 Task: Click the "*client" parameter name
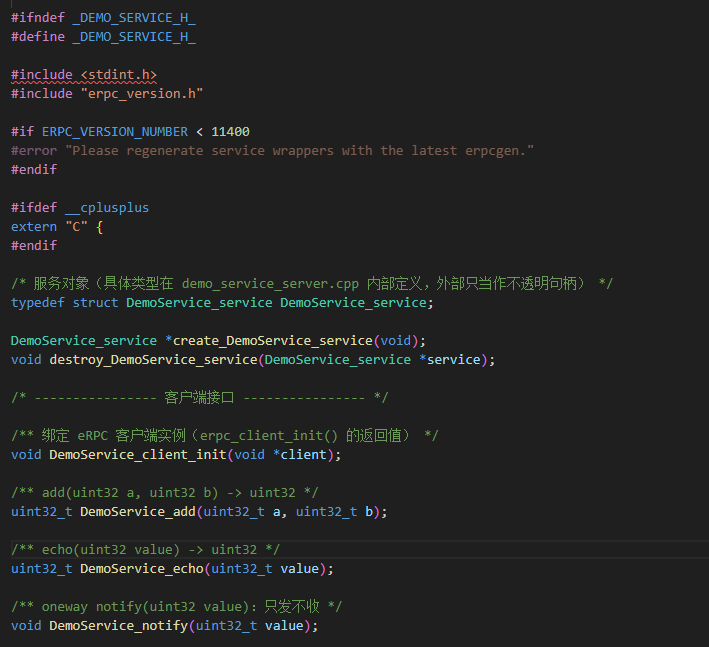click(x=299, y=454)
